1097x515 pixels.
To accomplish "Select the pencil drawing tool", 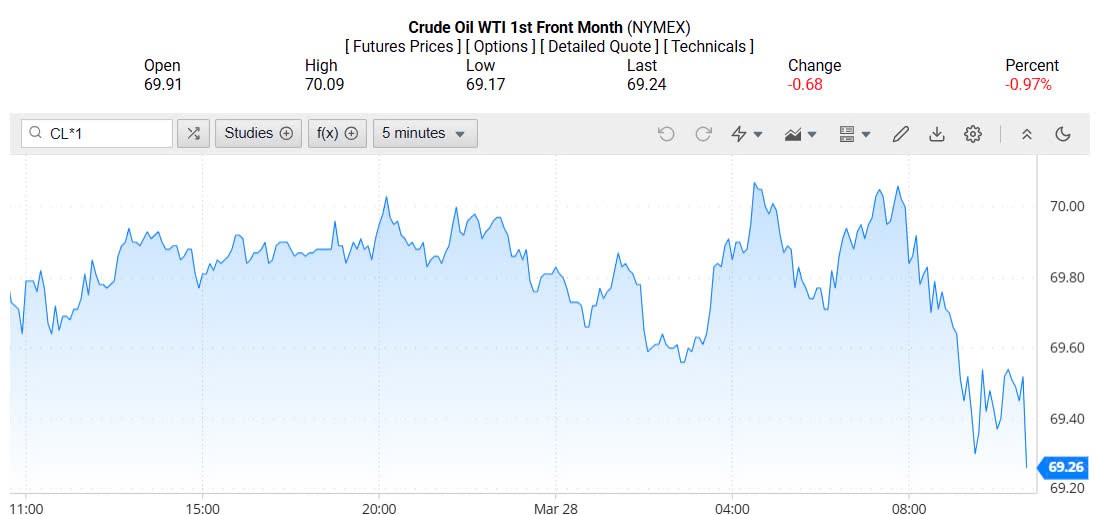I will (x=901, y=133).
